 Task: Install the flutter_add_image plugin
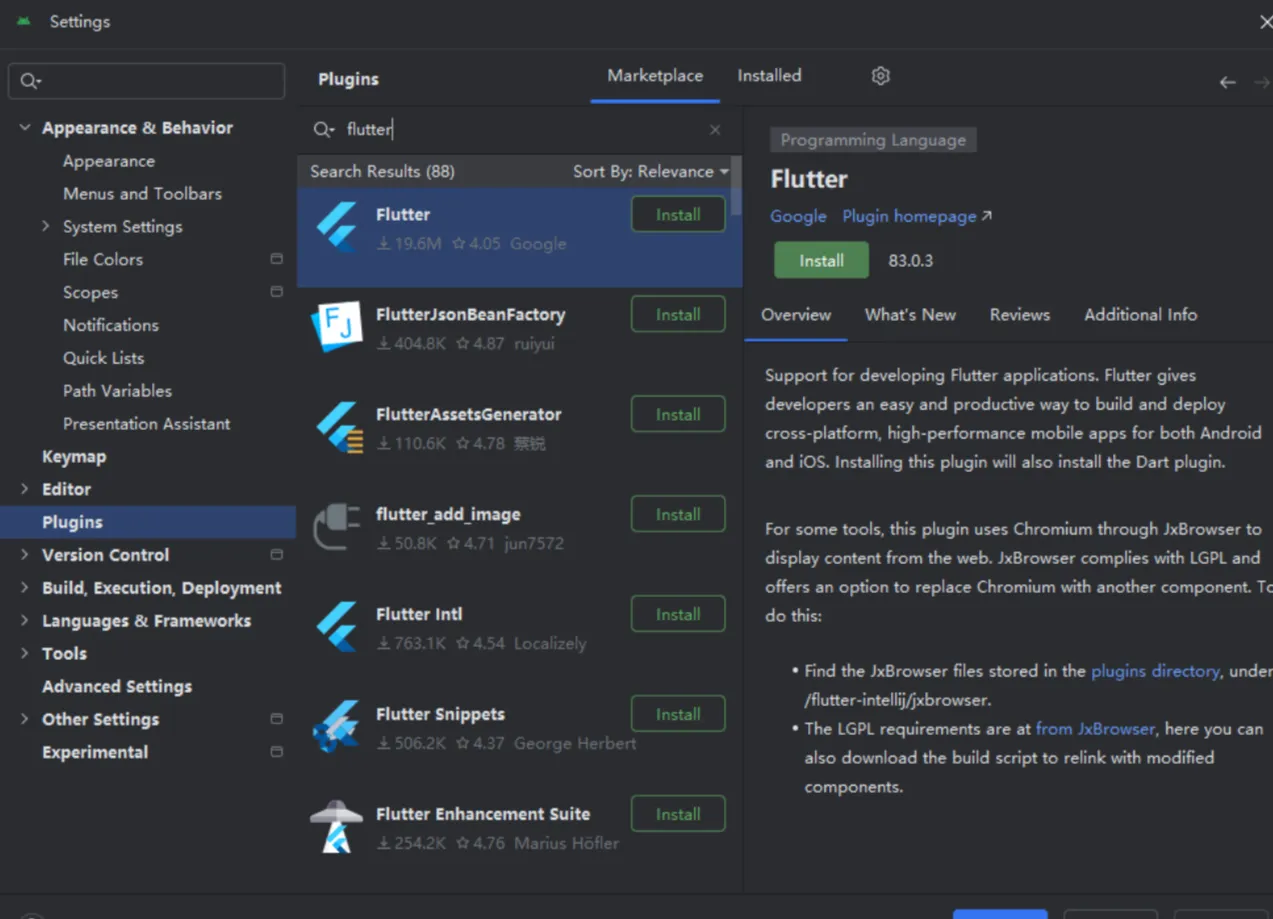(678, 515)
